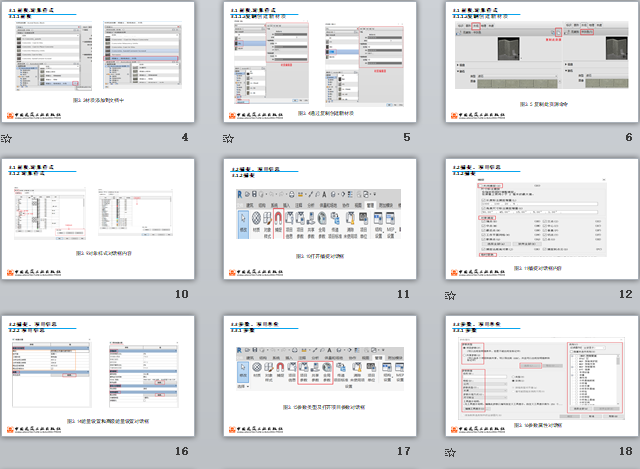The image size is (640, 469).
Task: Select the slide 17 thumbnail
Action: coord(318,374)
